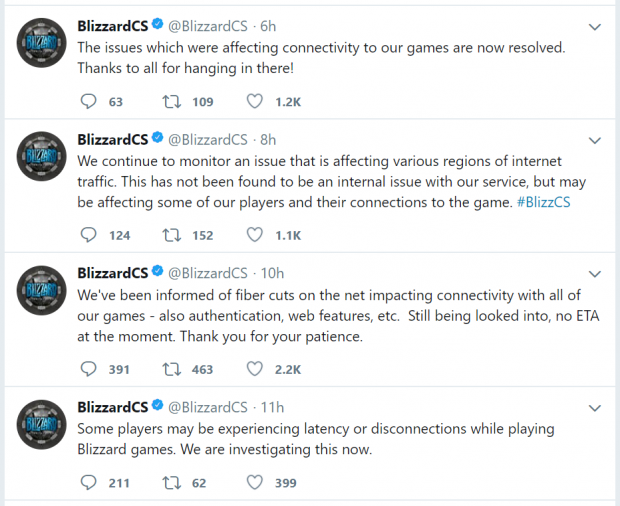This screenshot has width=620, height=506.
Task: Open options chevron on the 6h tweet
Action: (x=595, y=26)
